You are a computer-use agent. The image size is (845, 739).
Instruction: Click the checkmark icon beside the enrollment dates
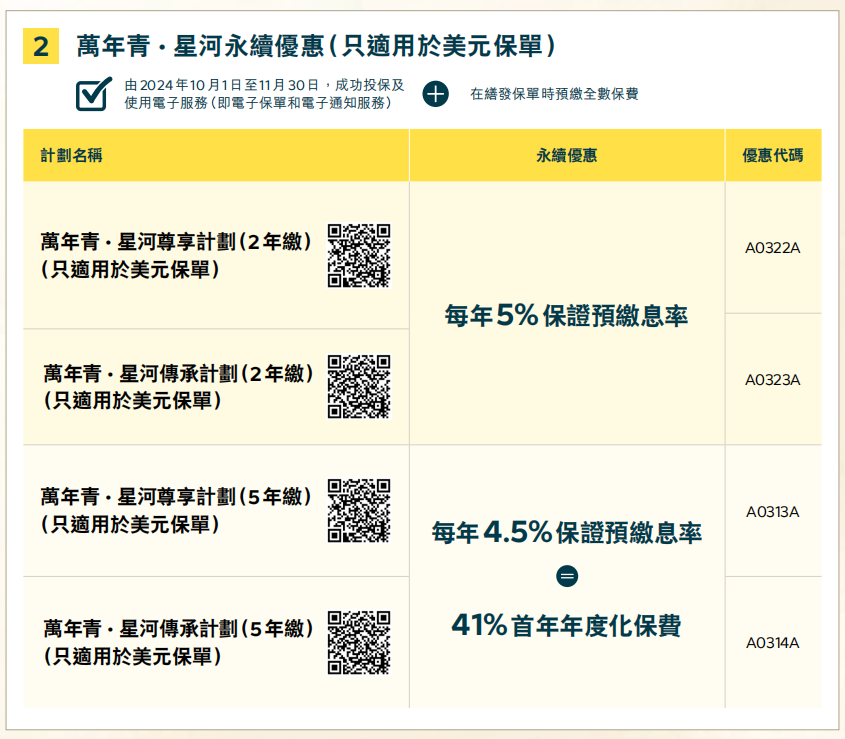tap(94, 94)
